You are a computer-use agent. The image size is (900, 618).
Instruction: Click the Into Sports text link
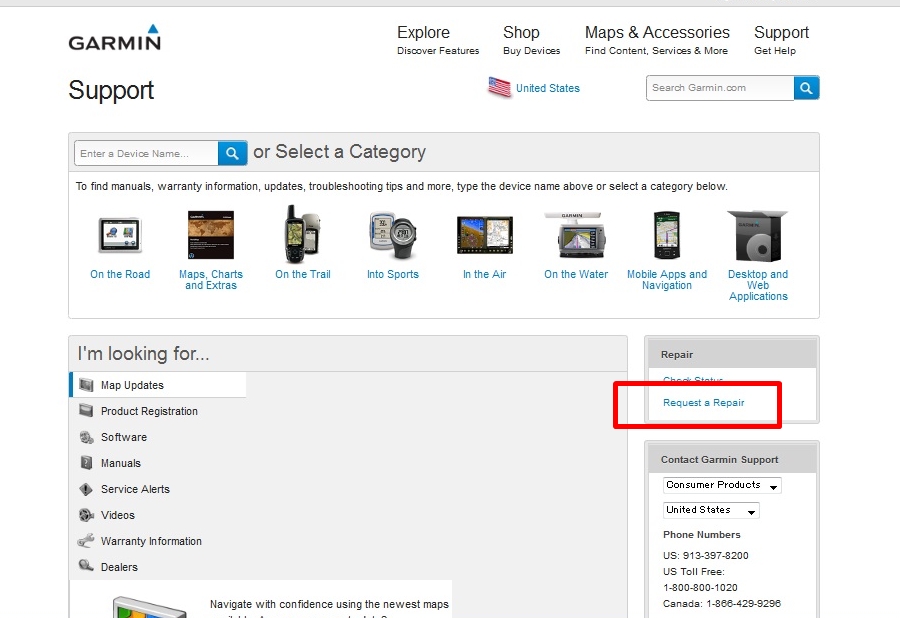[x=393, y=274]
